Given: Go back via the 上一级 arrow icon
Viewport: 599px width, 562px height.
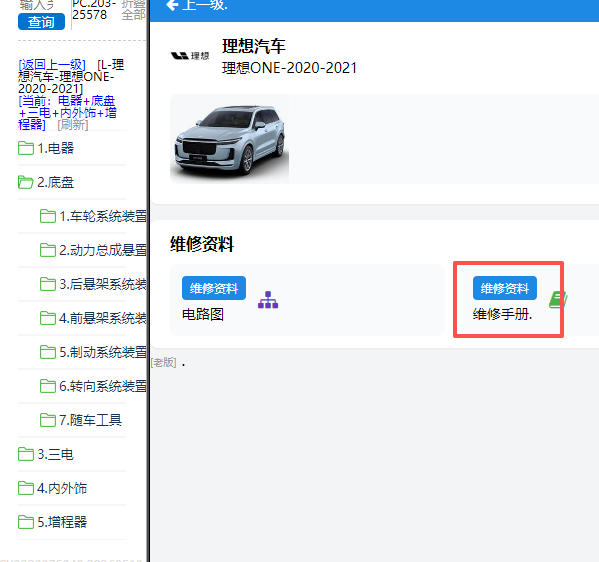Looking at the screenshot, I should pyautogui.click(x=173, y=5).
